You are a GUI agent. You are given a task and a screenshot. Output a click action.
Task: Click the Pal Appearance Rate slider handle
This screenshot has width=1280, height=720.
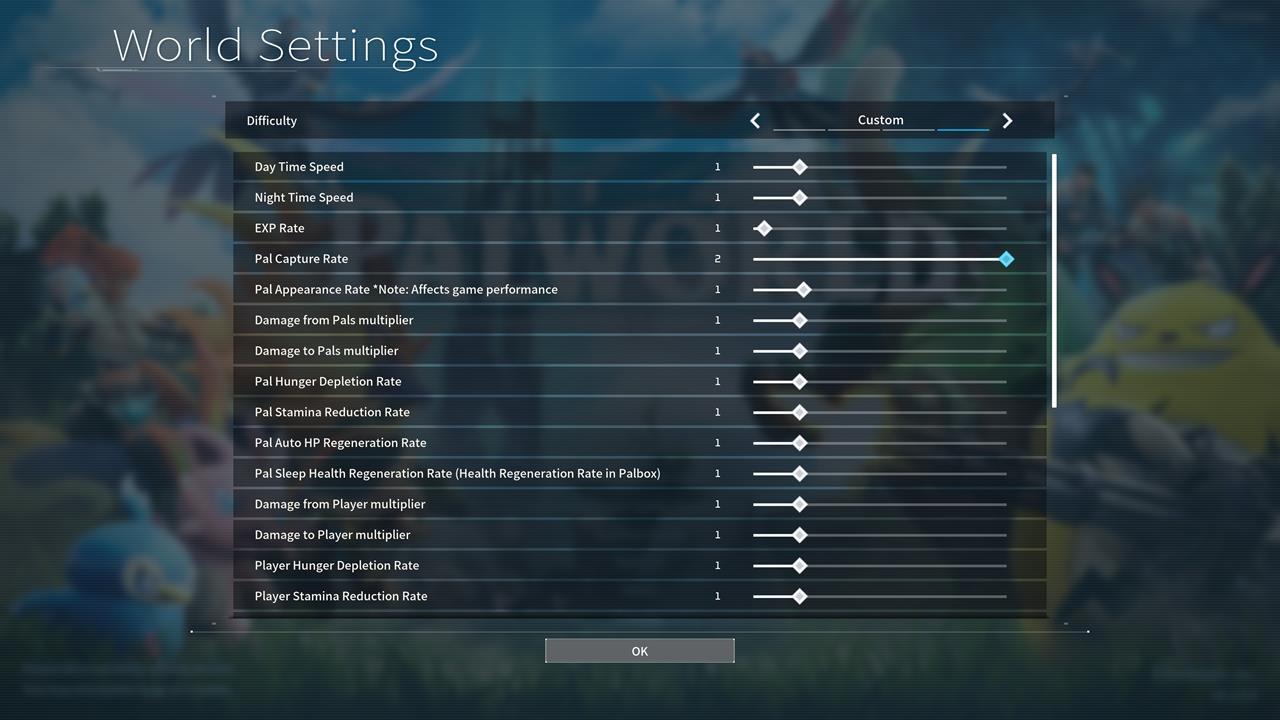point(803,290)
